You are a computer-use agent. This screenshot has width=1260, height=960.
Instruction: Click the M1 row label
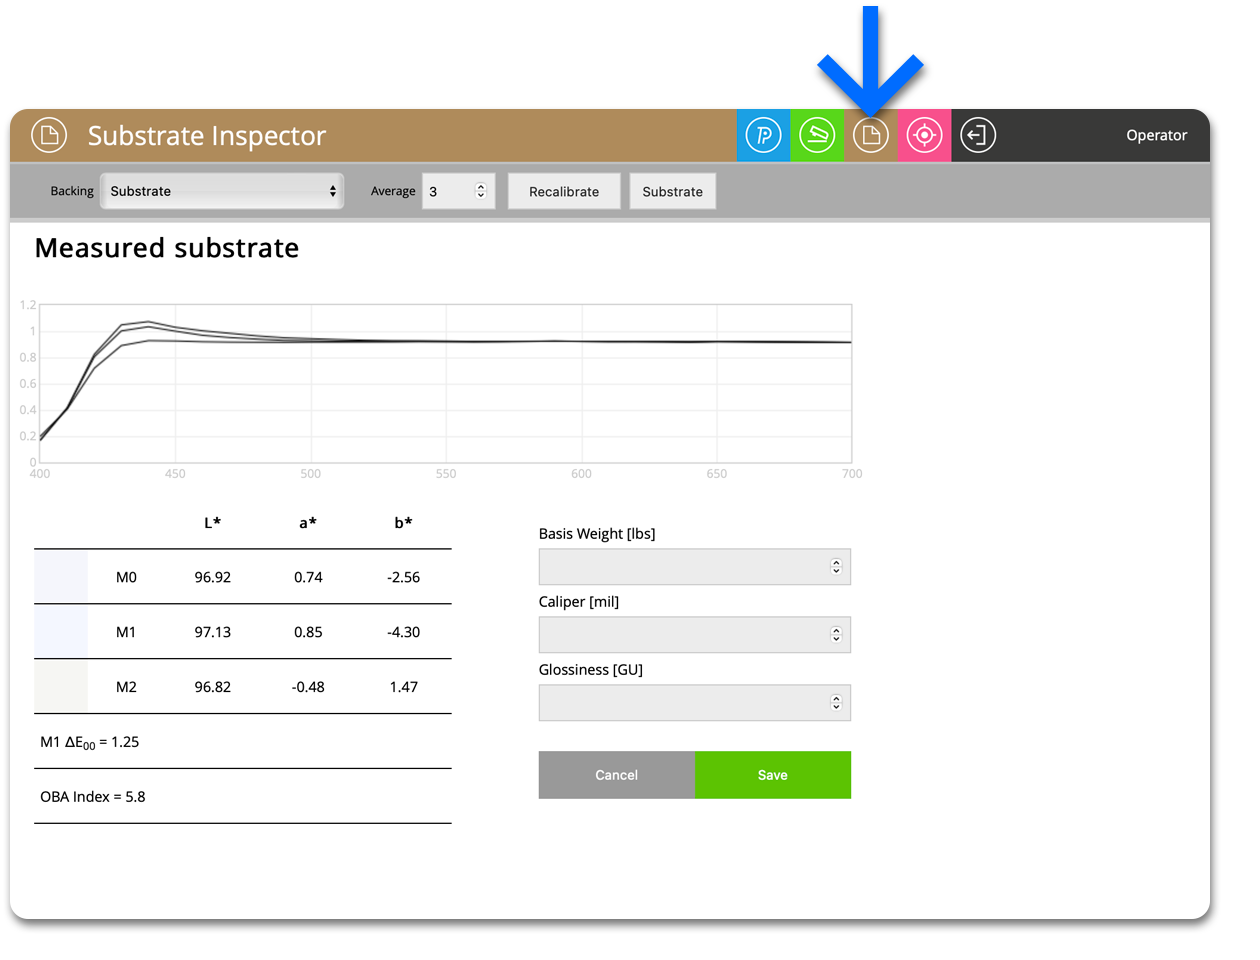coord(126,632)
